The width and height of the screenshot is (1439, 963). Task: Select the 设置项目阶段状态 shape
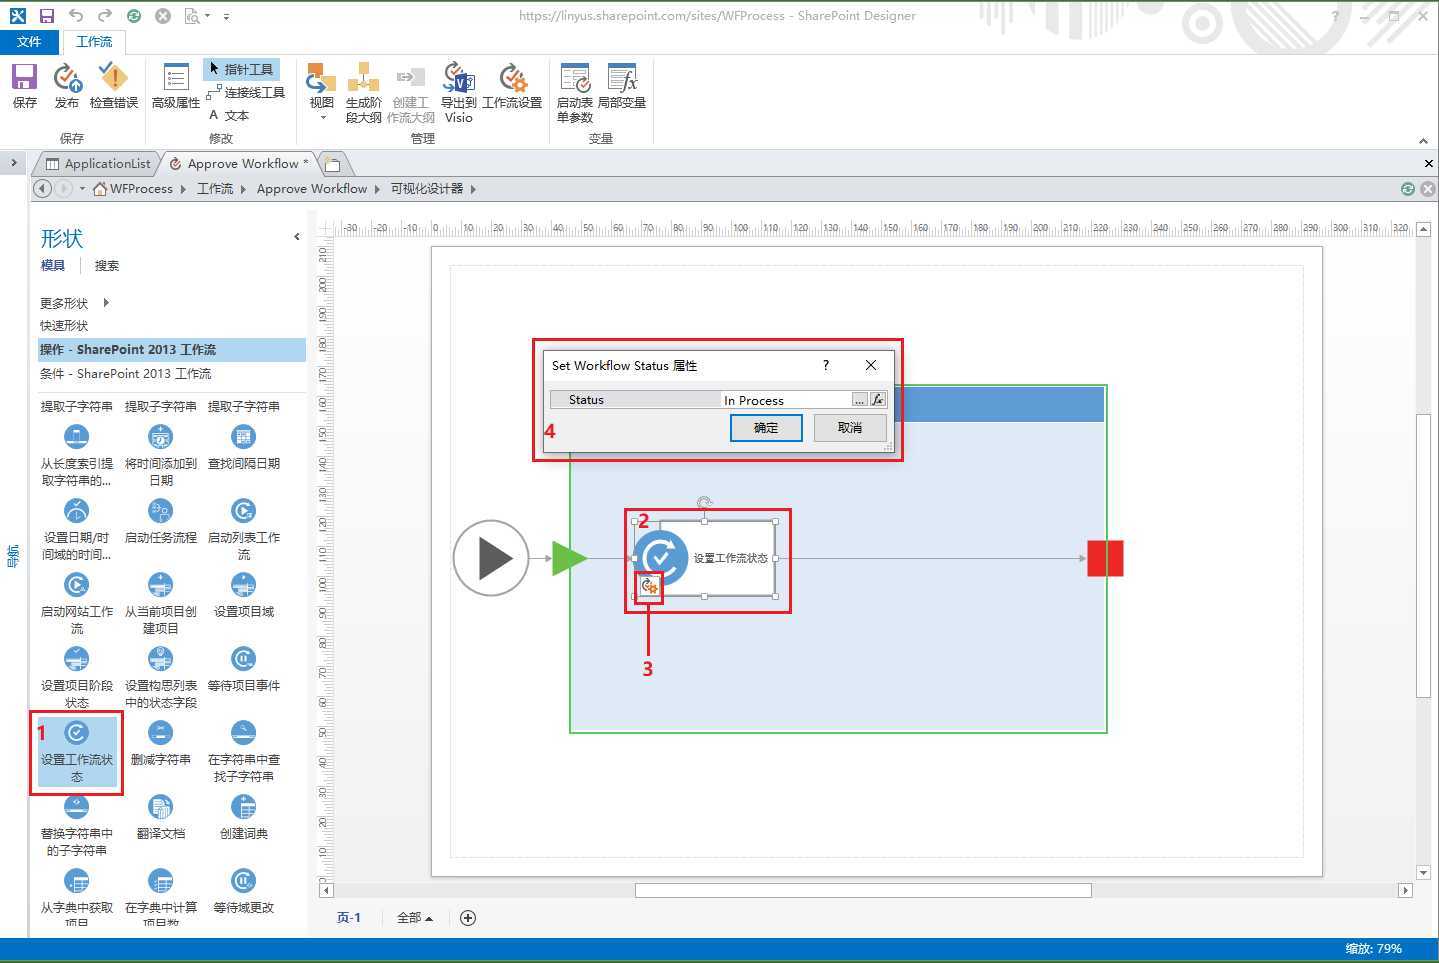pos(77,677)
